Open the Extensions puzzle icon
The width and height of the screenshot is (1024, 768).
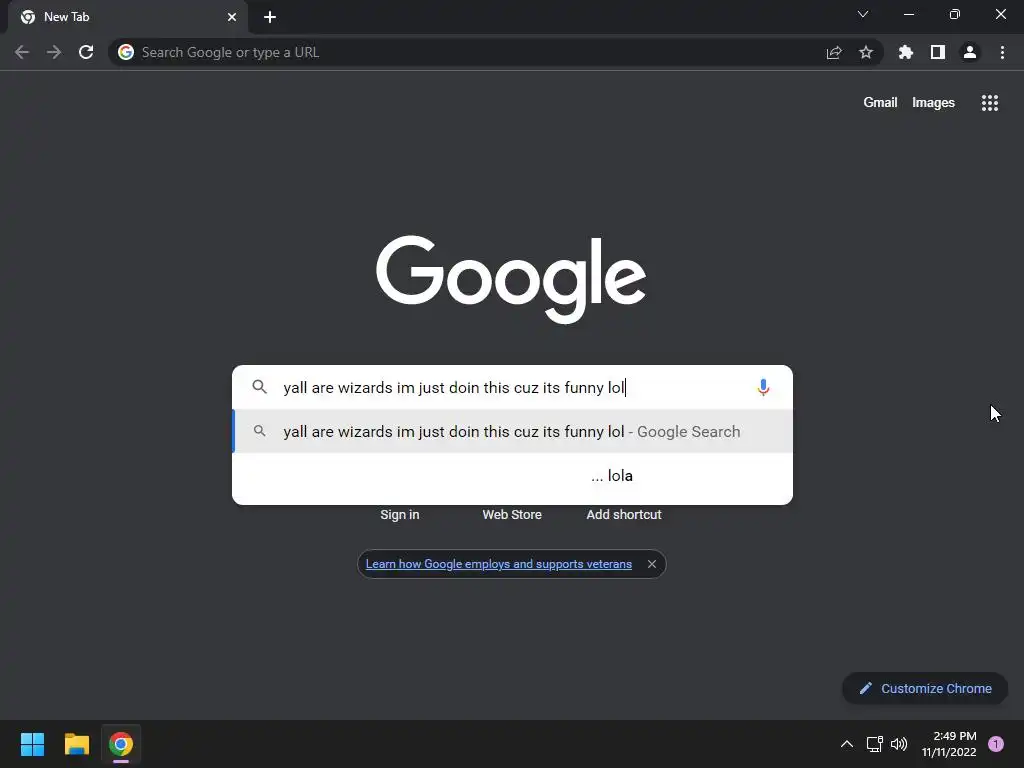906,52
